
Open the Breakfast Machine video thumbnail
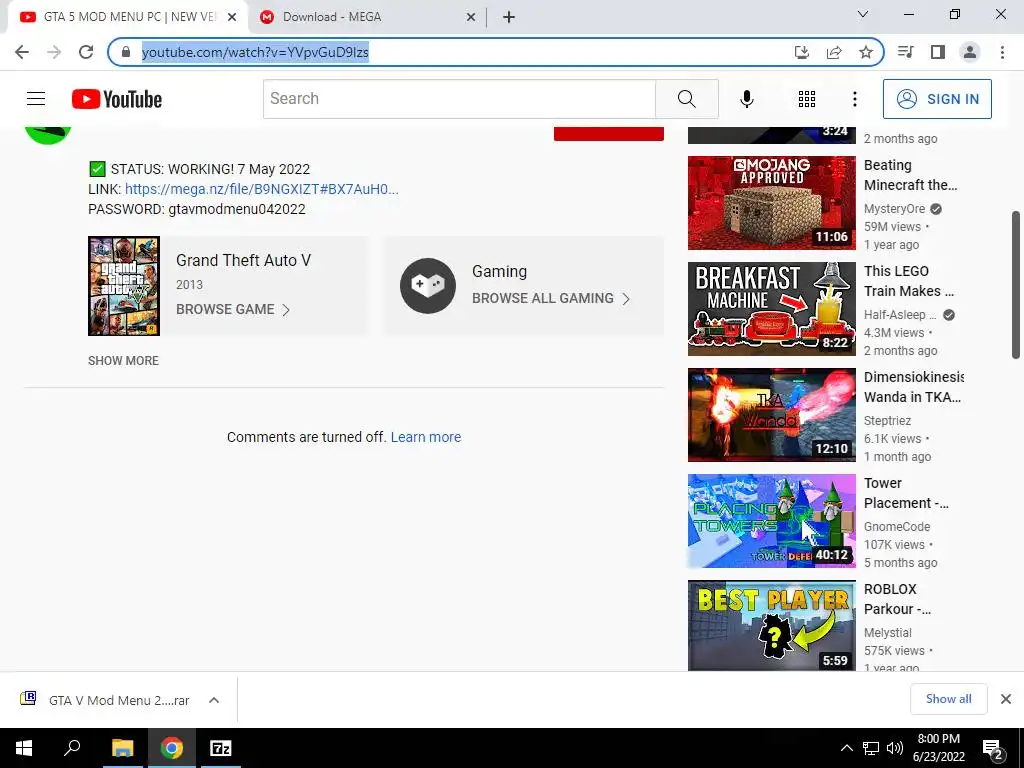tap(771, 309)
